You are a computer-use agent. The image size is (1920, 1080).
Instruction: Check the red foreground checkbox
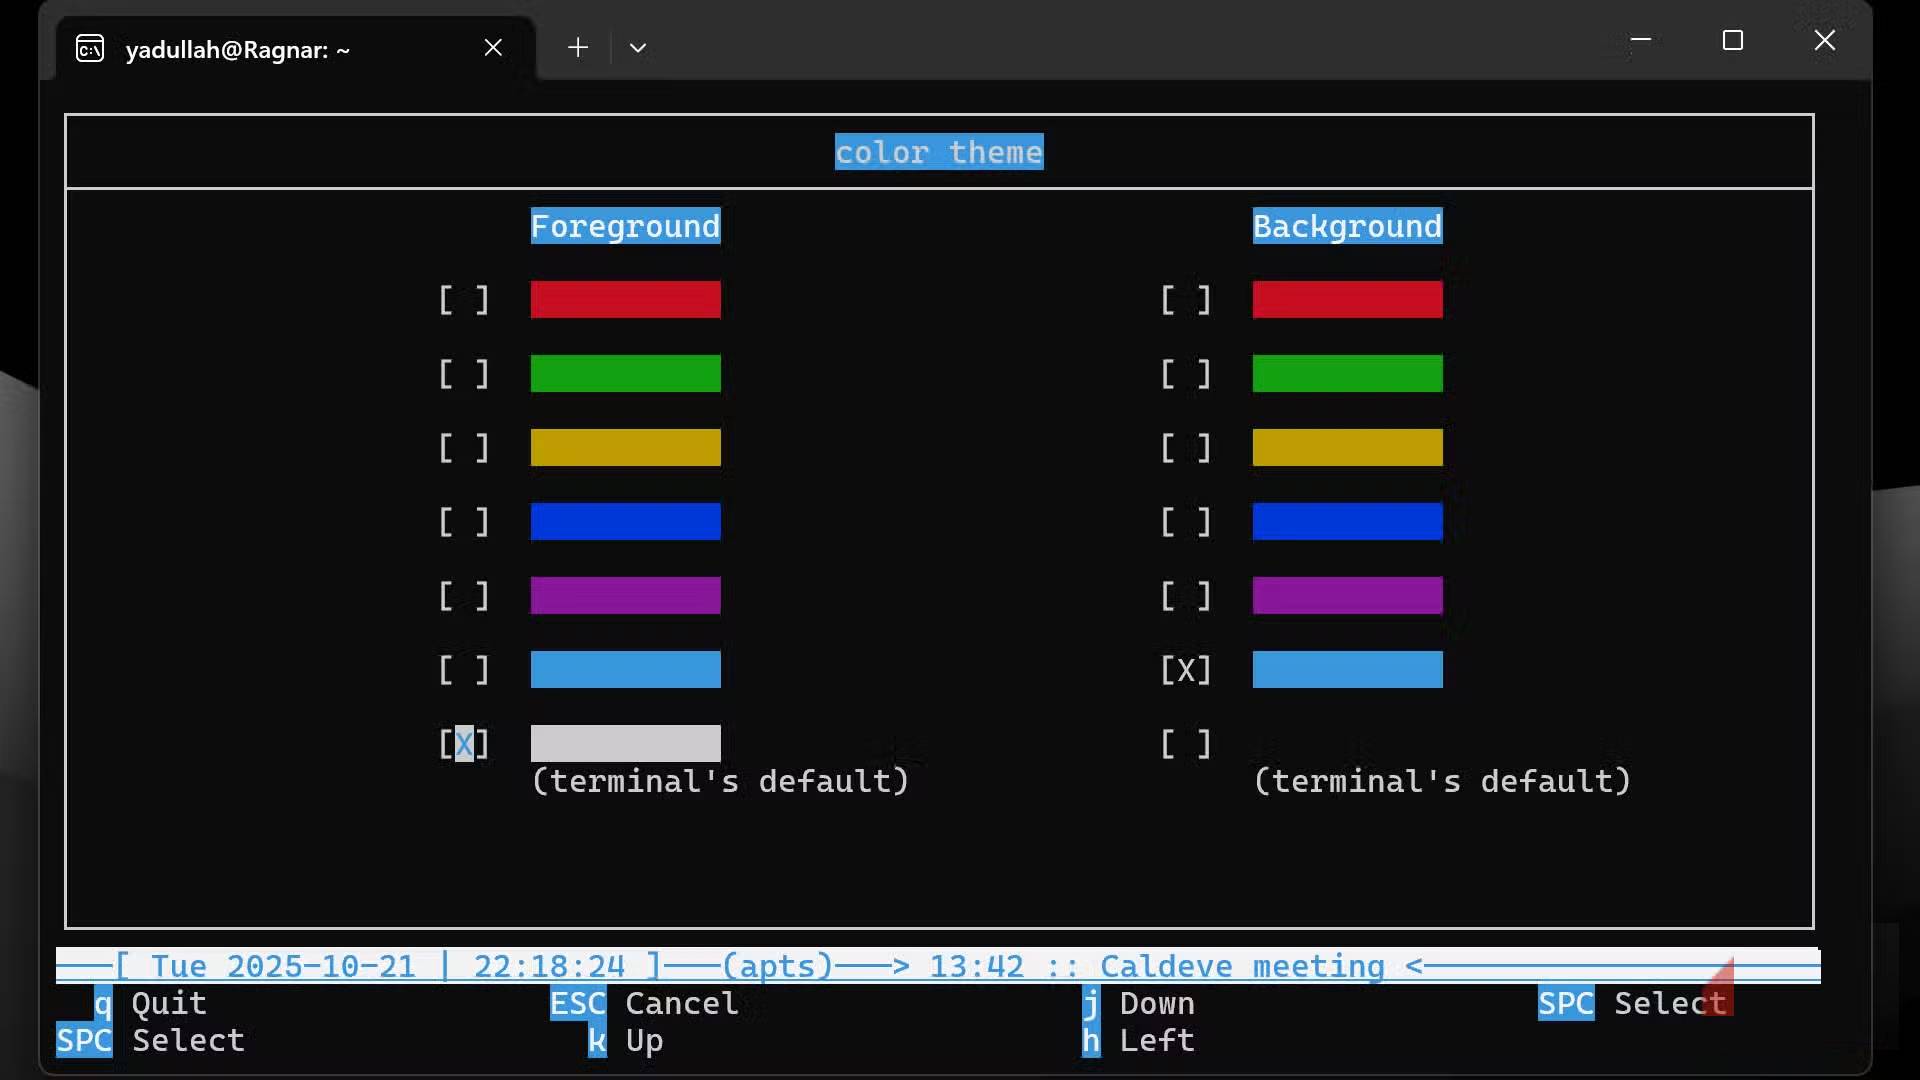point(464,300)
